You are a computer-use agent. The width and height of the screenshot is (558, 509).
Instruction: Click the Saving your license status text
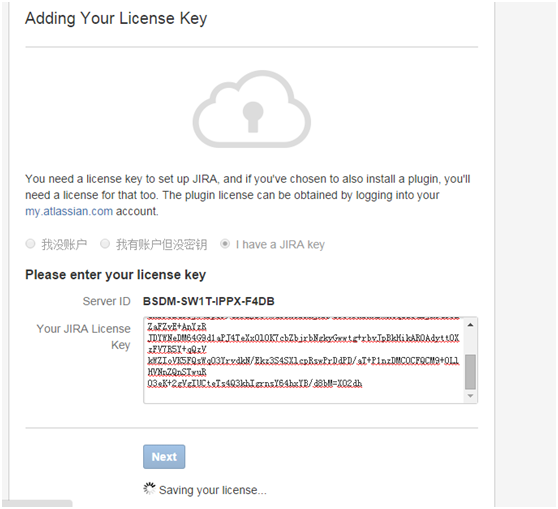(x=212, y=490)
